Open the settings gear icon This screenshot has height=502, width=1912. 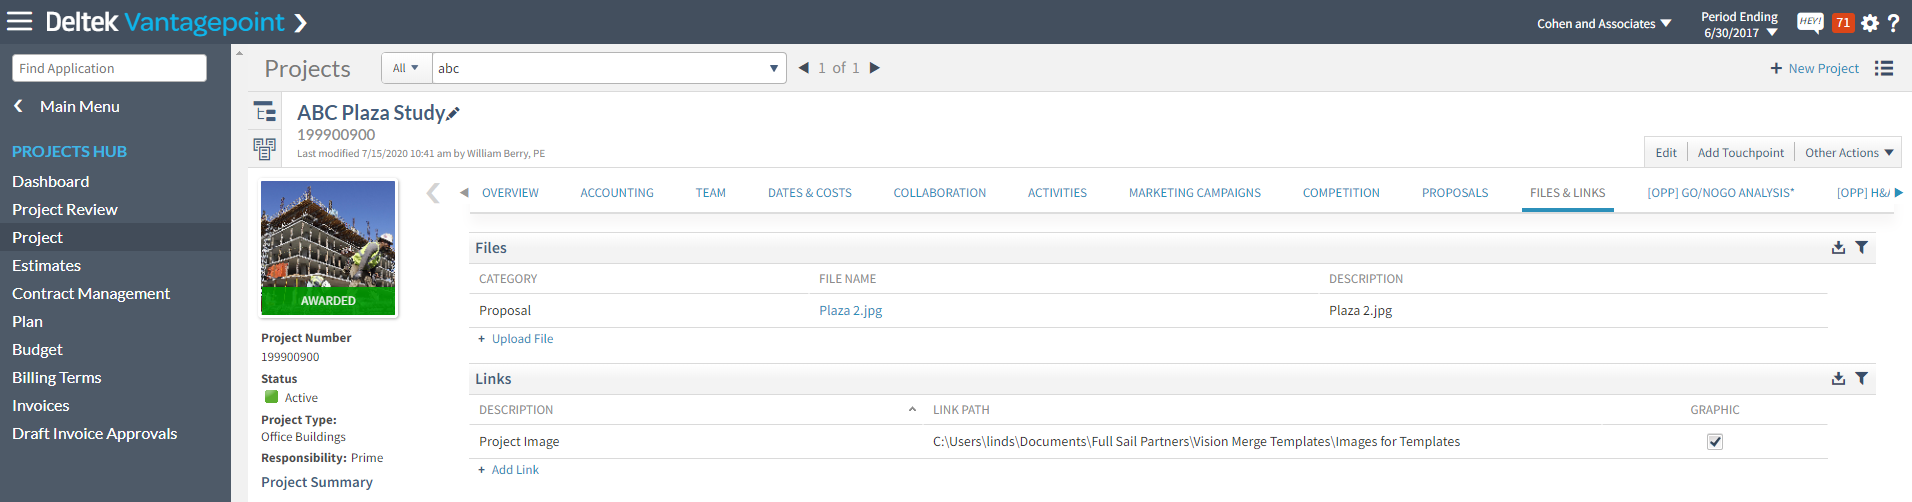(x=1869, y=23)
